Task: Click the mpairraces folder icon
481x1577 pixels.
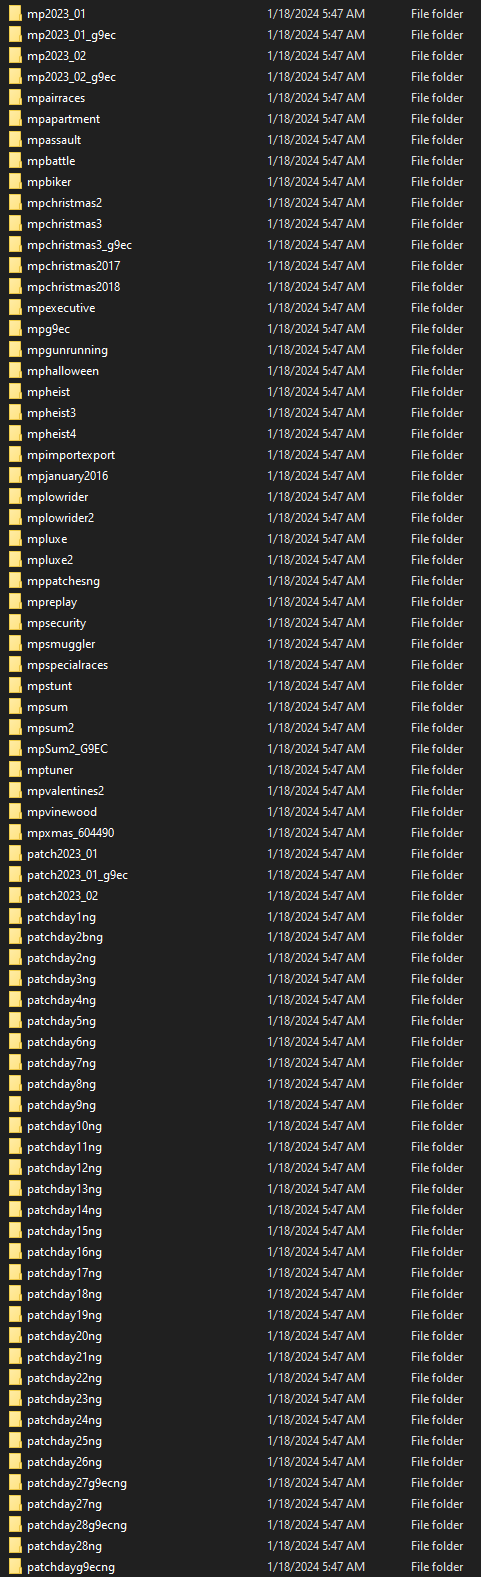Action: [x=14, y=98]
